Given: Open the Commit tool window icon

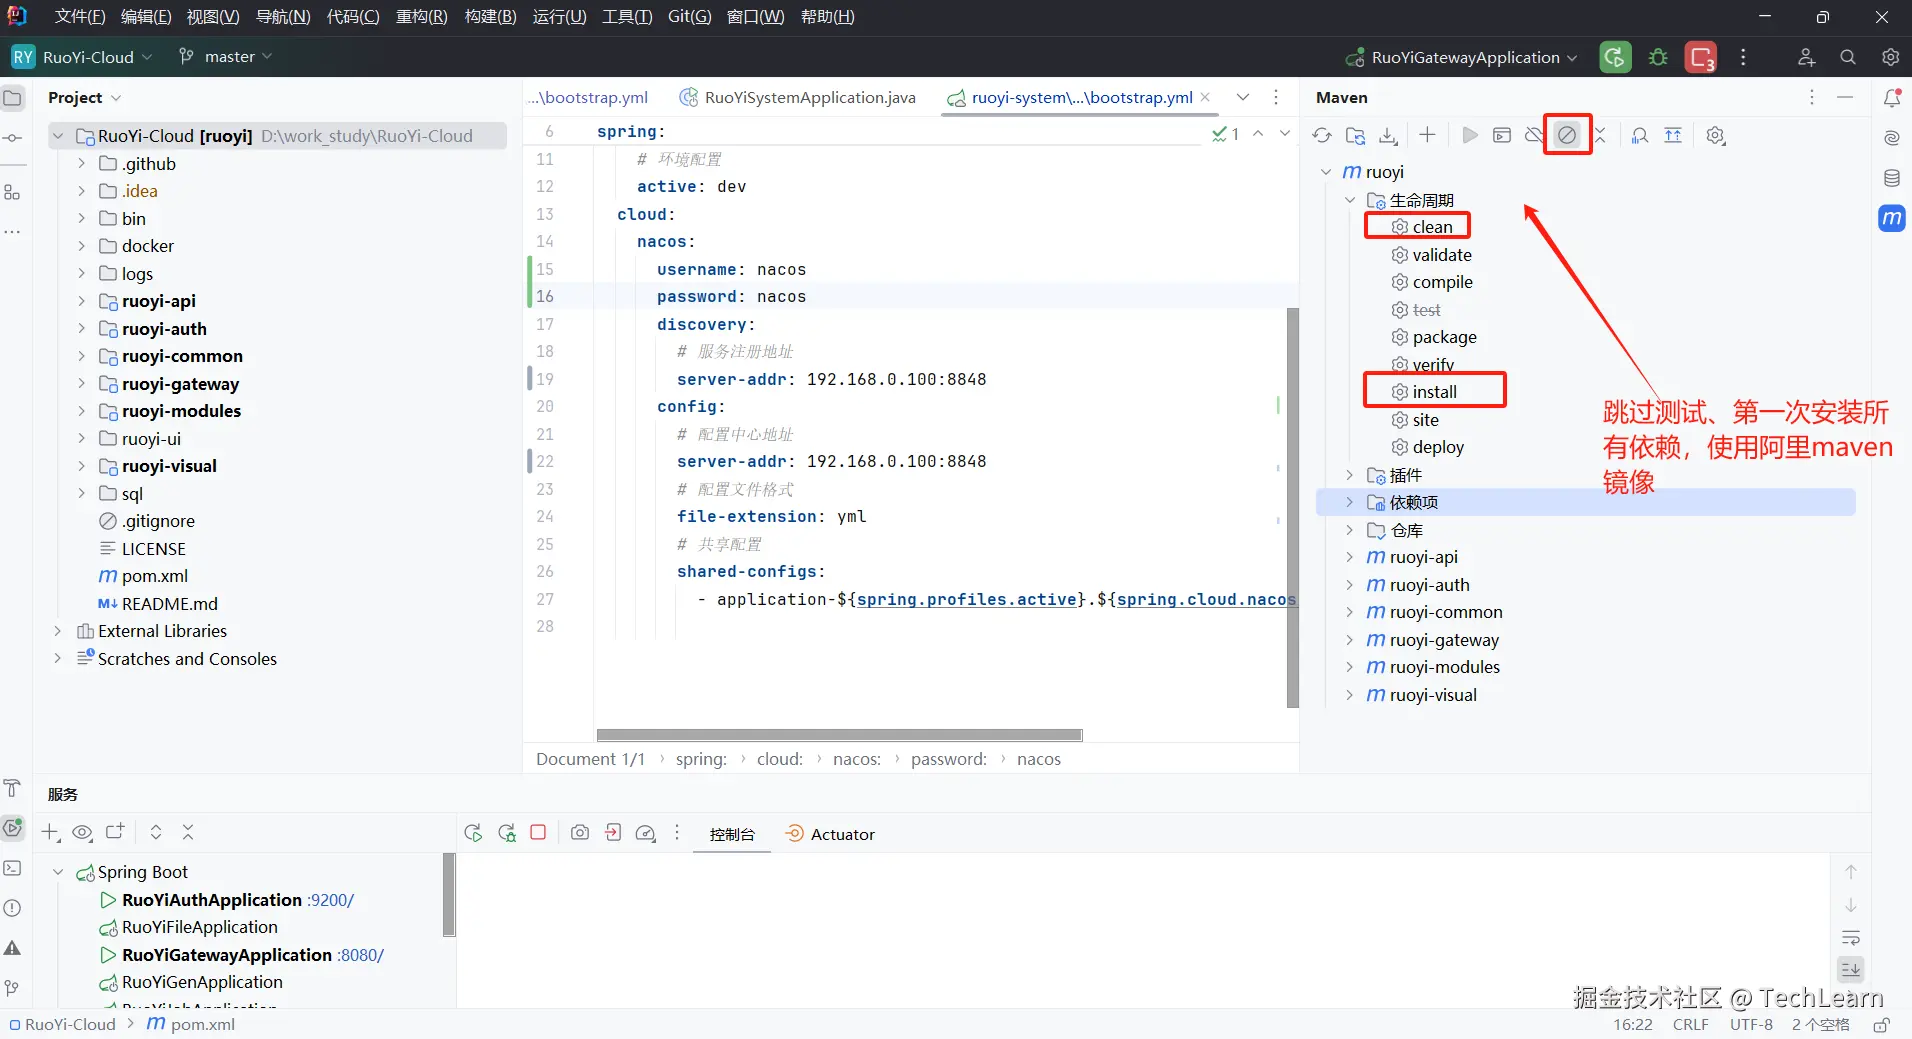Looking at the screenshot, I should 13,138.
